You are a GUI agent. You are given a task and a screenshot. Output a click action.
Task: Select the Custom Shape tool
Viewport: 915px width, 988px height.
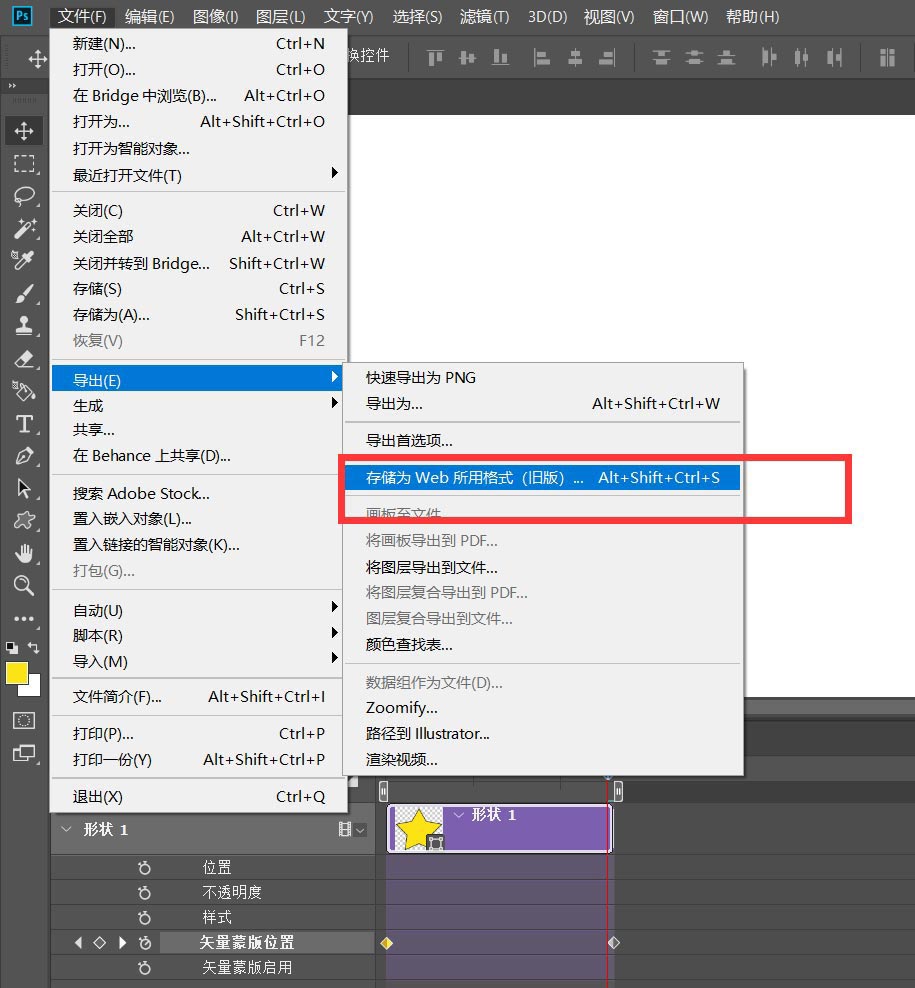point(24,520)
